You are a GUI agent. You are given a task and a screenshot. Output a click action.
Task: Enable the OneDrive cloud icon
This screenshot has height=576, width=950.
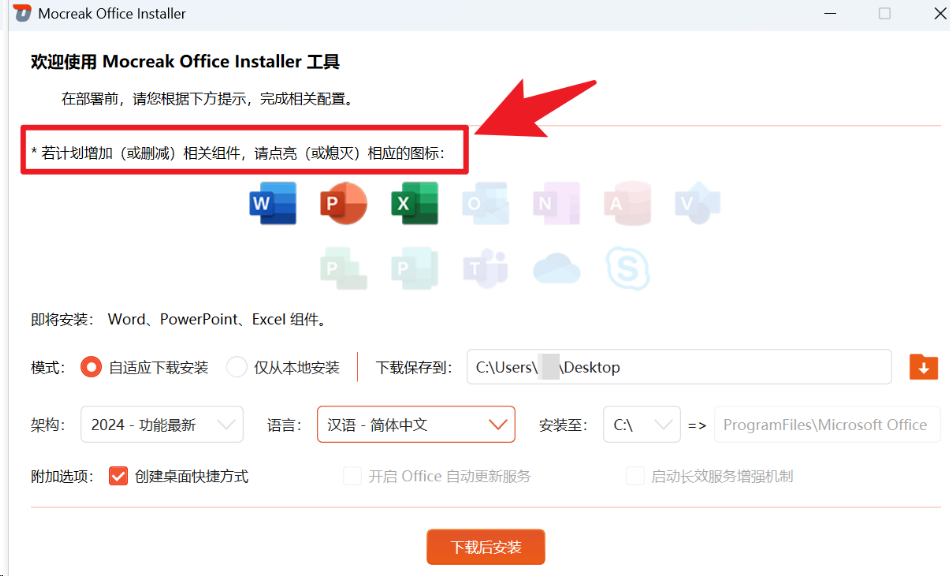pyautogui.click(x=556, y=268)
